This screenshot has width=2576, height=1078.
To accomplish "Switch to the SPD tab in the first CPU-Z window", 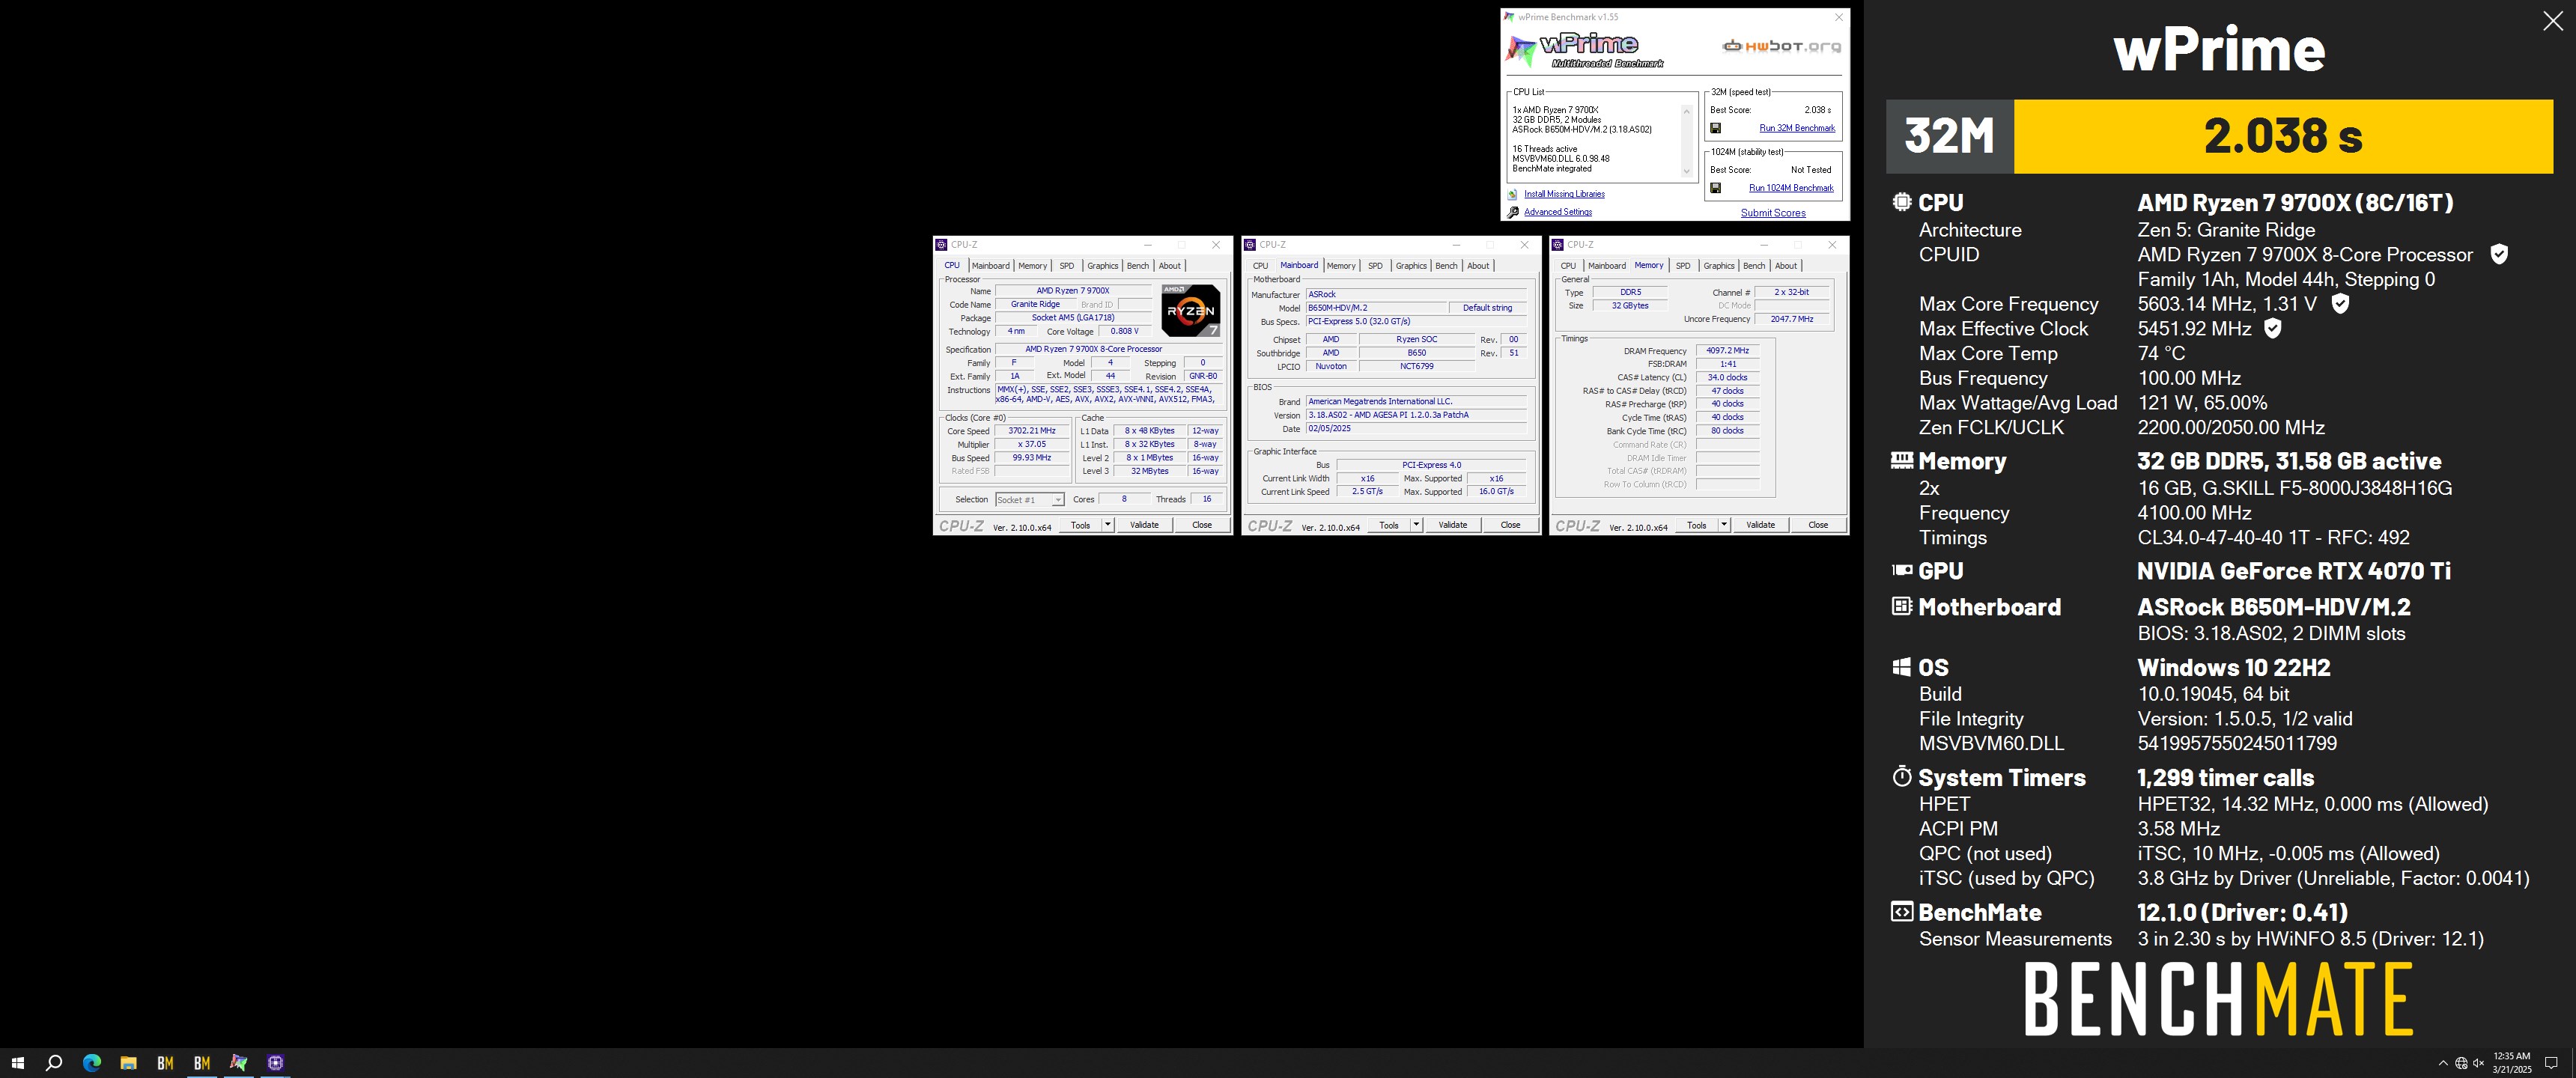I will coord(1067,266).
